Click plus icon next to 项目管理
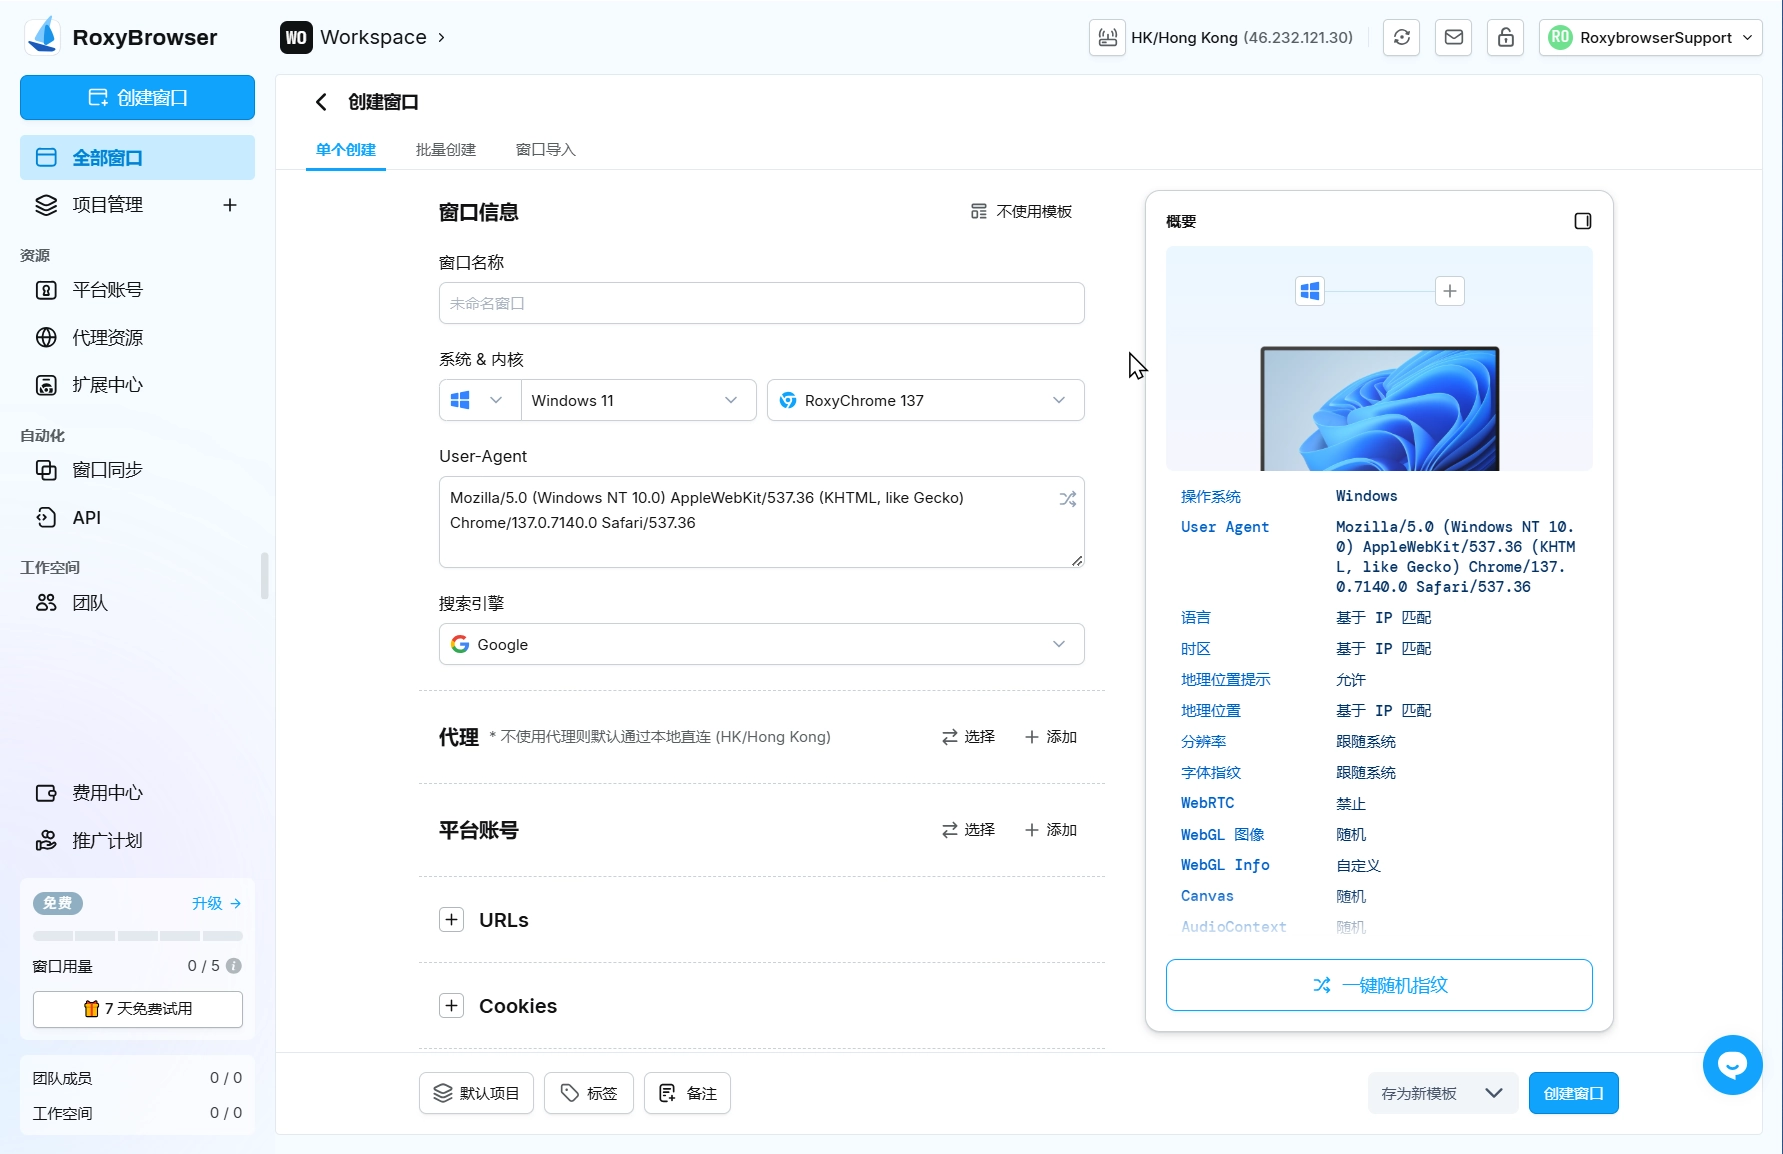 [230, 205]
